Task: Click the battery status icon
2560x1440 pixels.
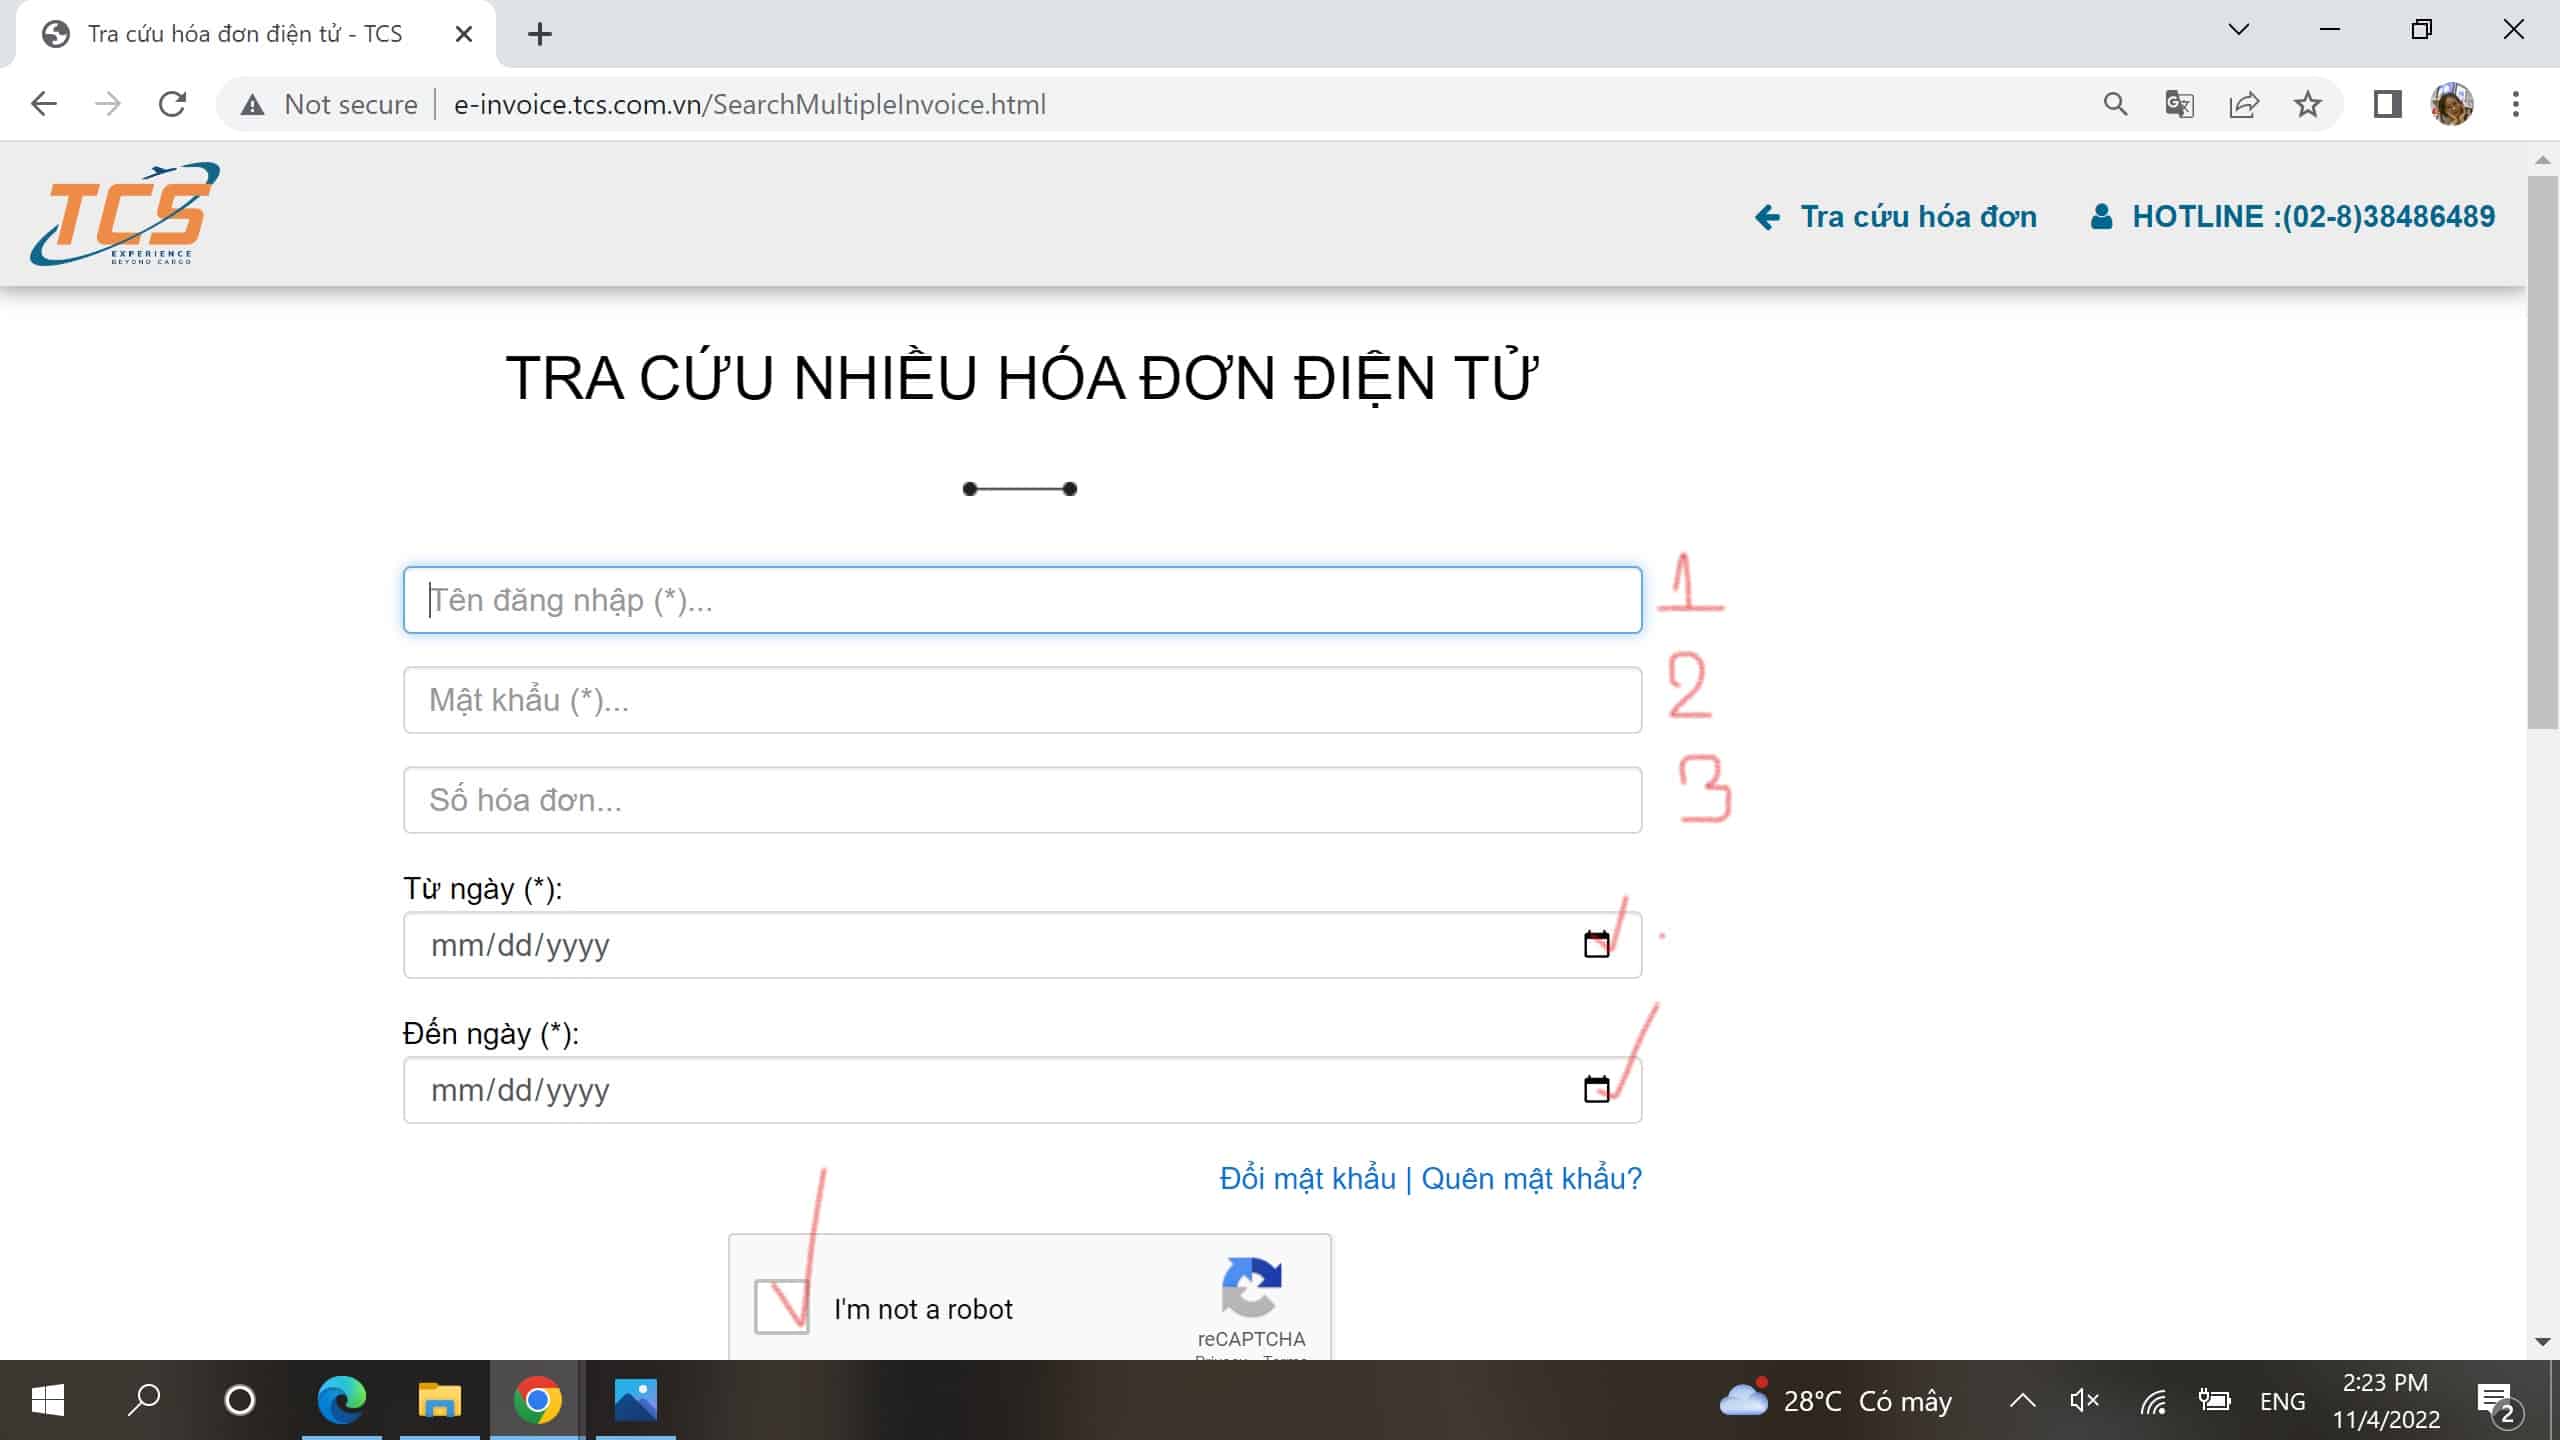Action: (2215, 1400)
